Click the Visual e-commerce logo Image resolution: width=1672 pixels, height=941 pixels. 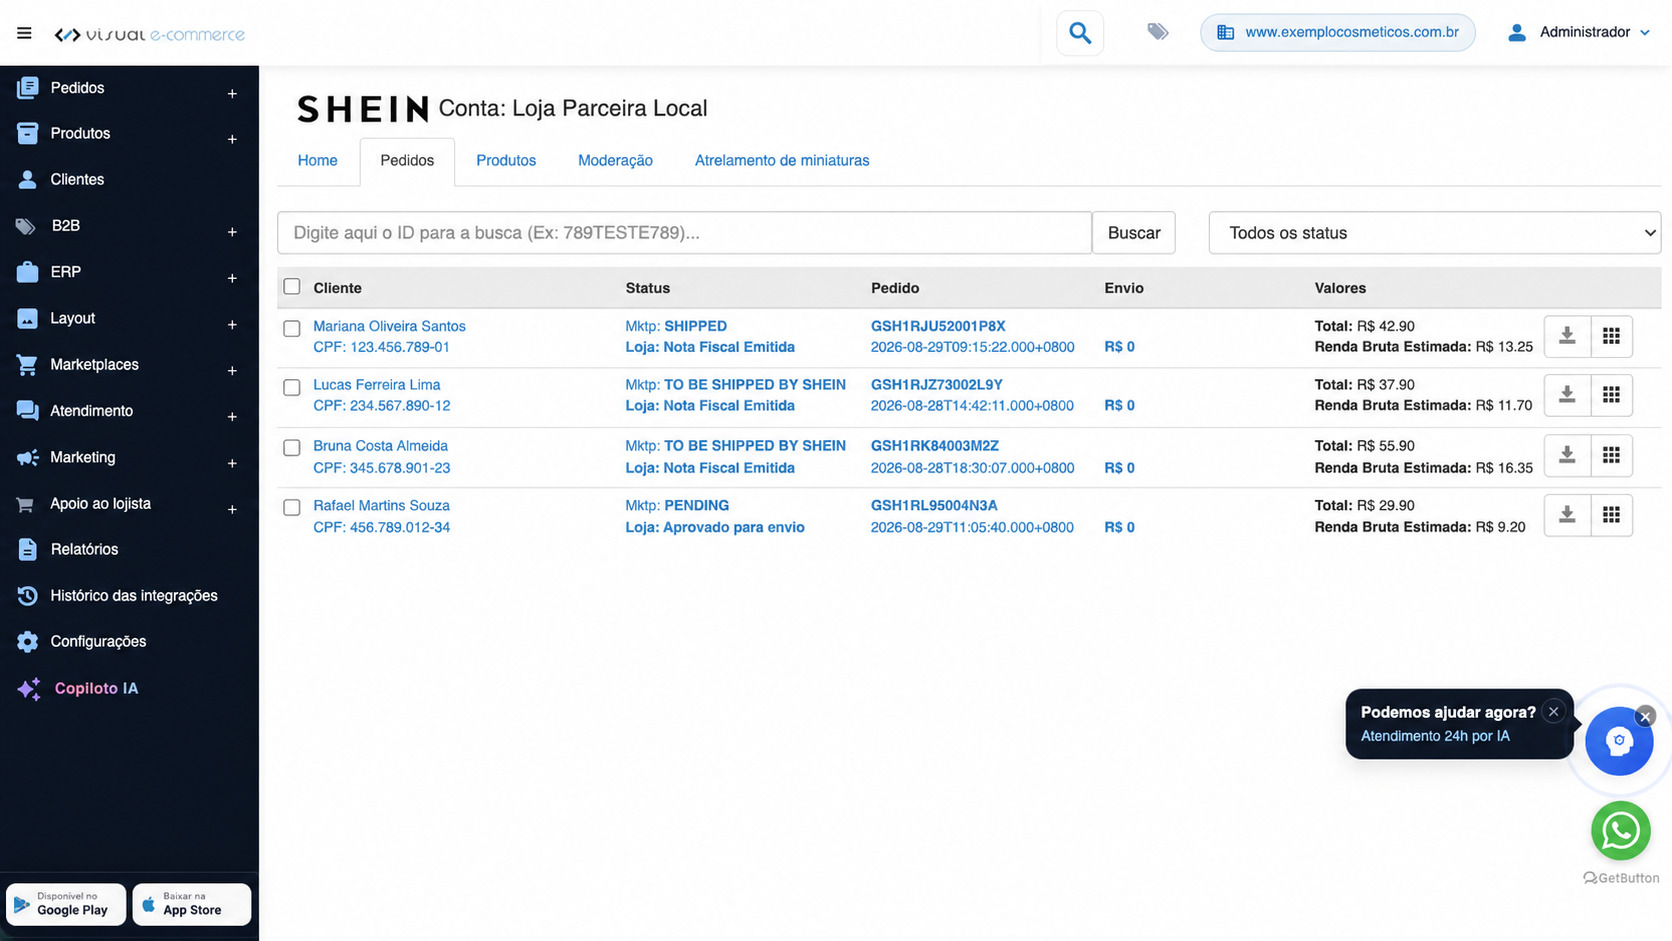[x=150, y=34]
